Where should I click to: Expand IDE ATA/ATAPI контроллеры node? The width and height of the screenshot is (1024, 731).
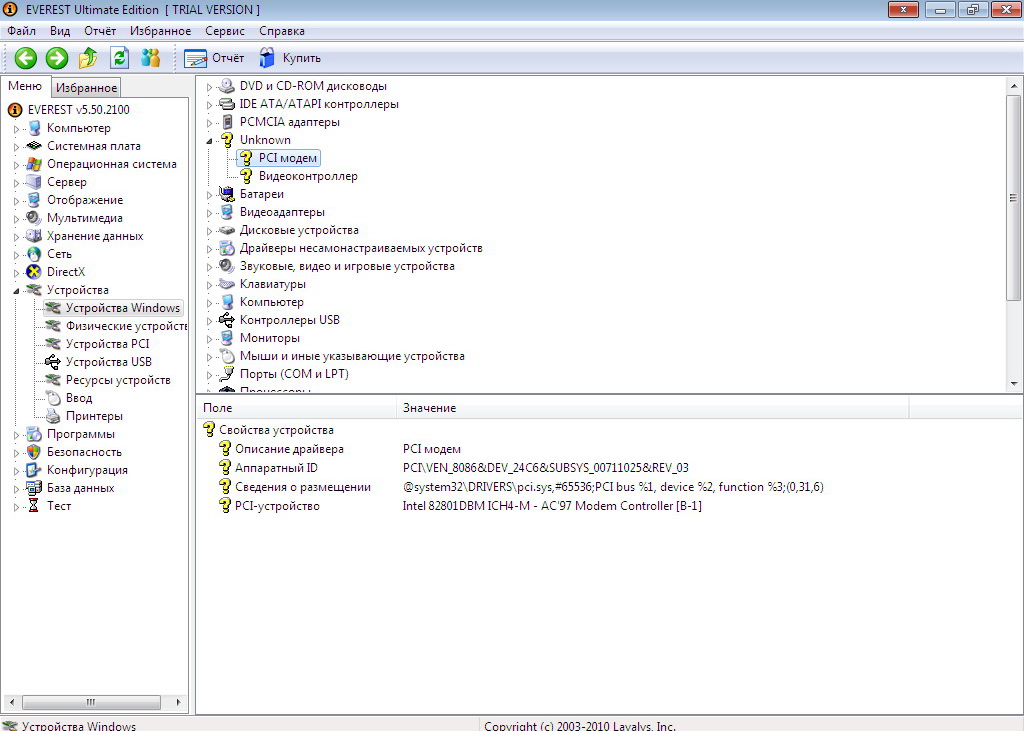(x=210, y=105)
